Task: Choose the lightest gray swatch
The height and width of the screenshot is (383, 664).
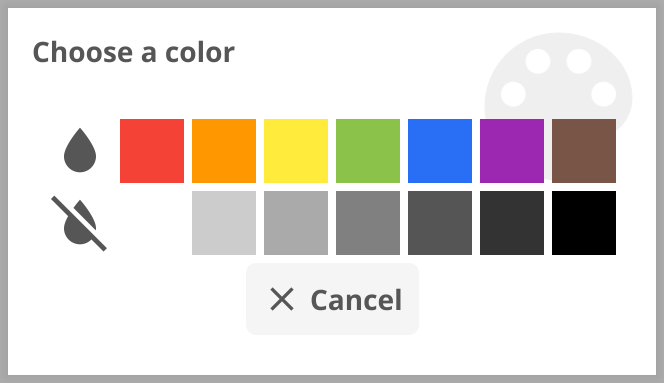Action: point(224,223)
